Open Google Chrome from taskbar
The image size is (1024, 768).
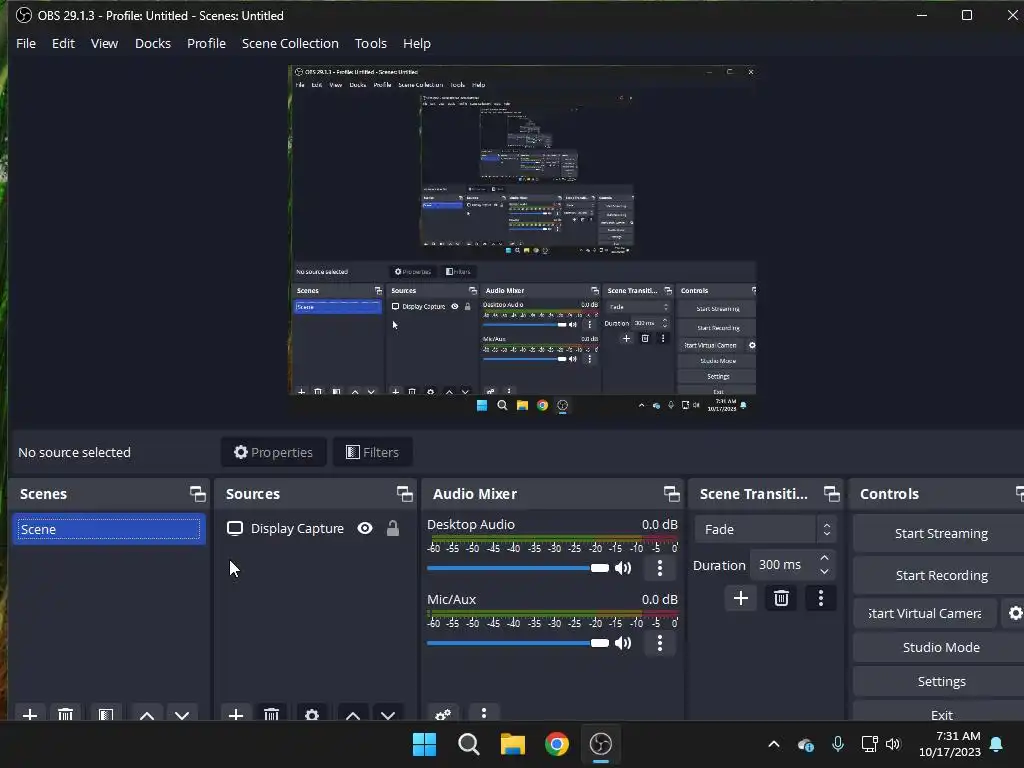point(556,744)
